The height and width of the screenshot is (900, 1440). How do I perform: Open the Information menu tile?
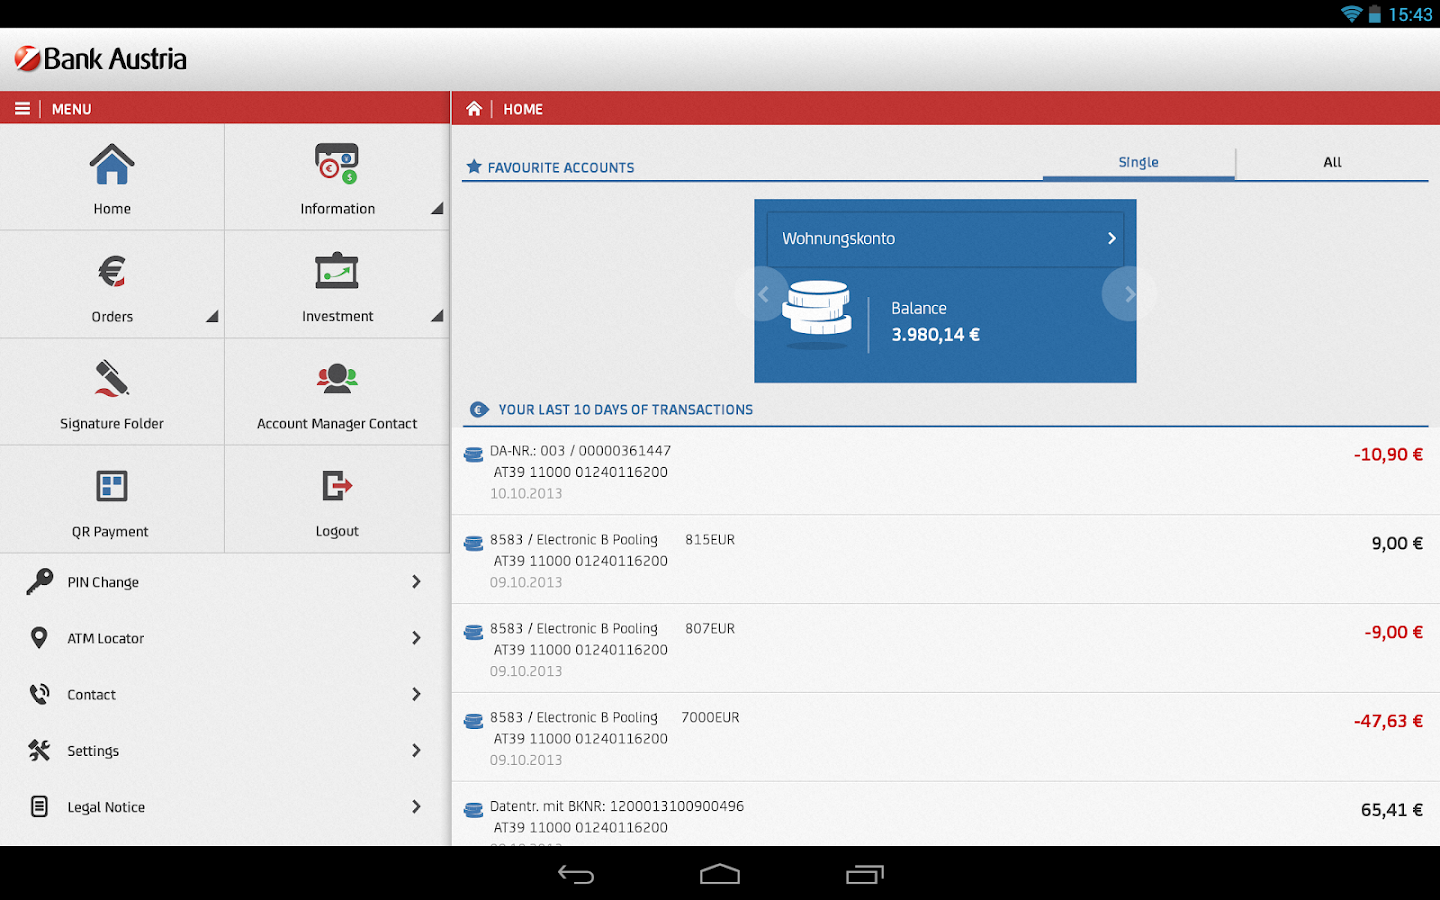[337, 177]
